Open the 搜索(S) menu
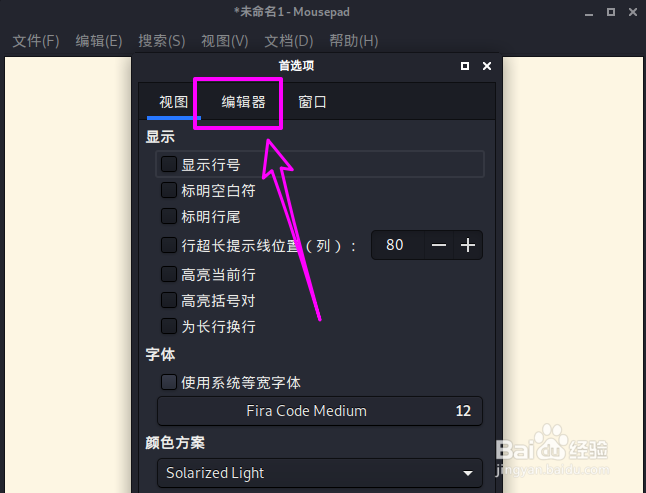Viewport: 646px width, 493px height. 162,41
